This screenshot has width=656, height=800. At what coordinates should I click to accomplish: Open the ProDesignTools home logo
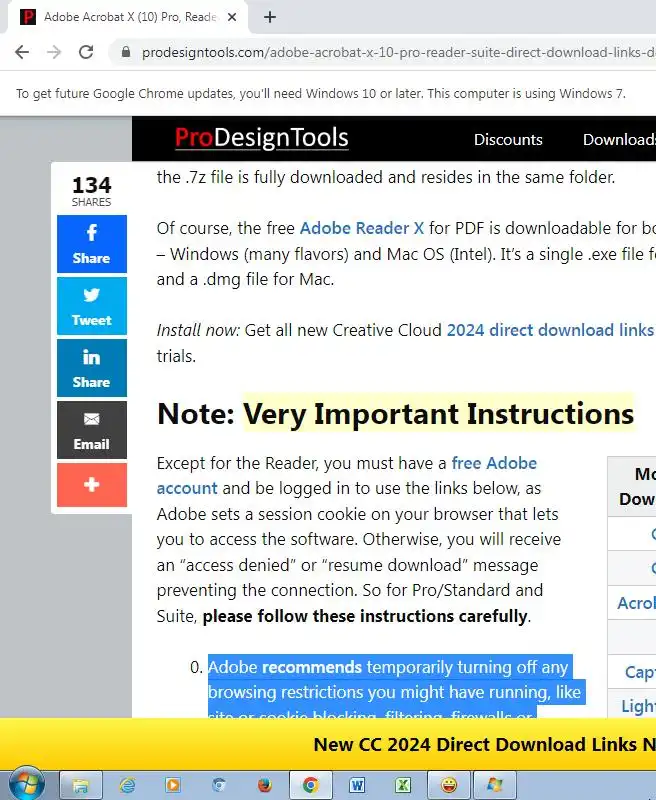tap(261, 138)
